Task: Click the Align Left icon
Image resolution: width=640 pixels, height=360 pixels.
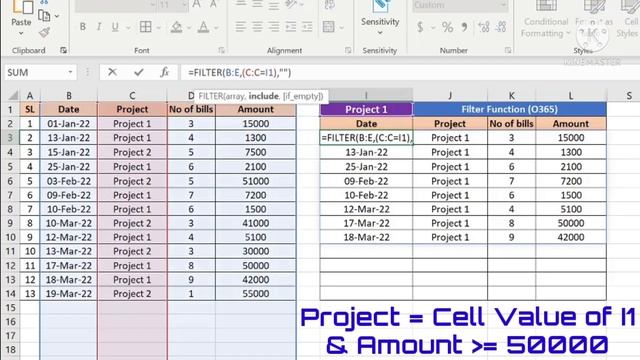Action: click(240, 27)
